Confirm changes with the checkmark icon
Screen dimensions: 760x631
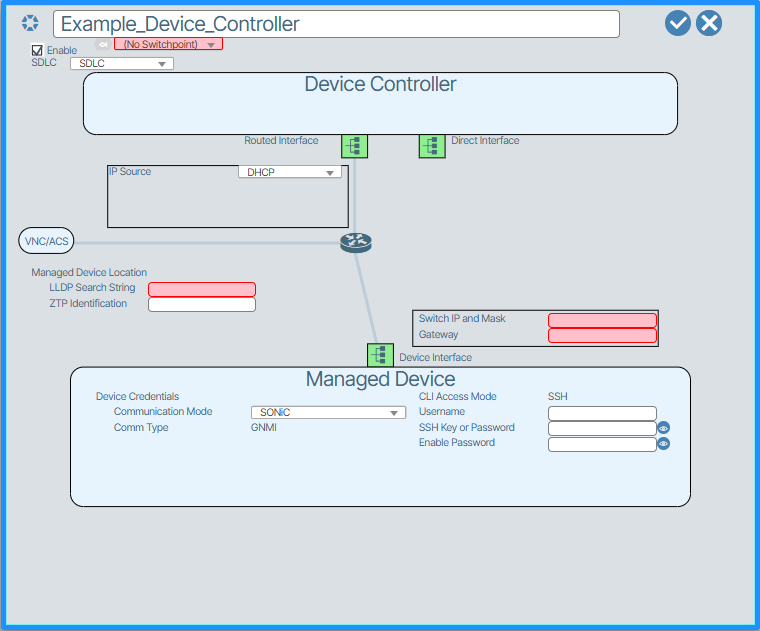click(678, 23)
